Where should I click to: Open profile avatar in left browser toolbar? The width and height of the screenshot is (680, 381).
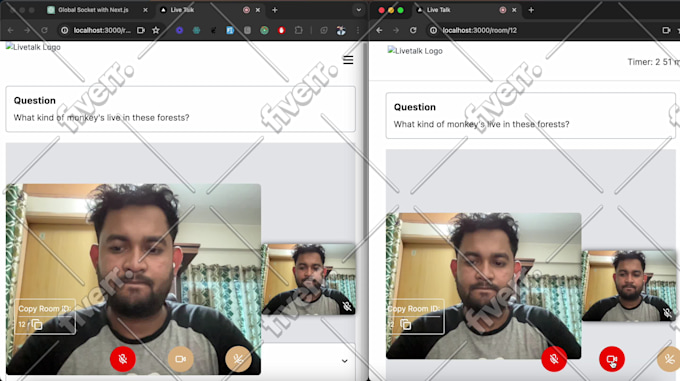(x=341, y=30)
